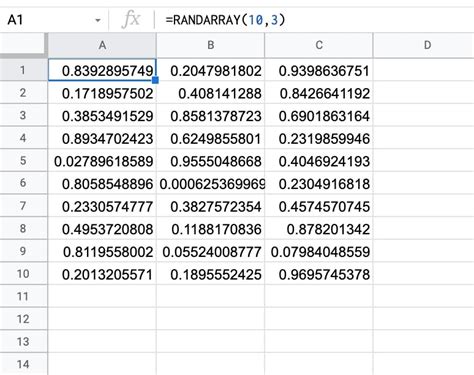Select cell containing 0.4574570745

[x=319, y=206]
